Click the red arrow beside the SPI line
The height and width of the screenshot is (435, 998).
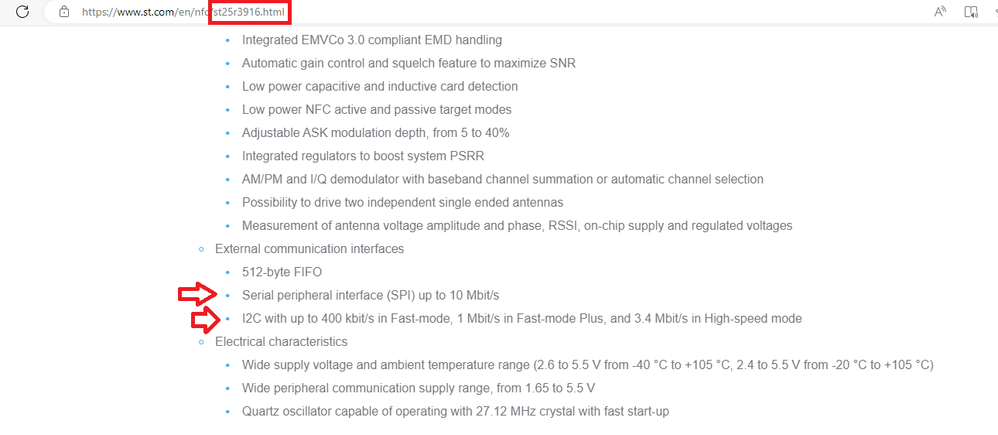(x=194, y=294)
